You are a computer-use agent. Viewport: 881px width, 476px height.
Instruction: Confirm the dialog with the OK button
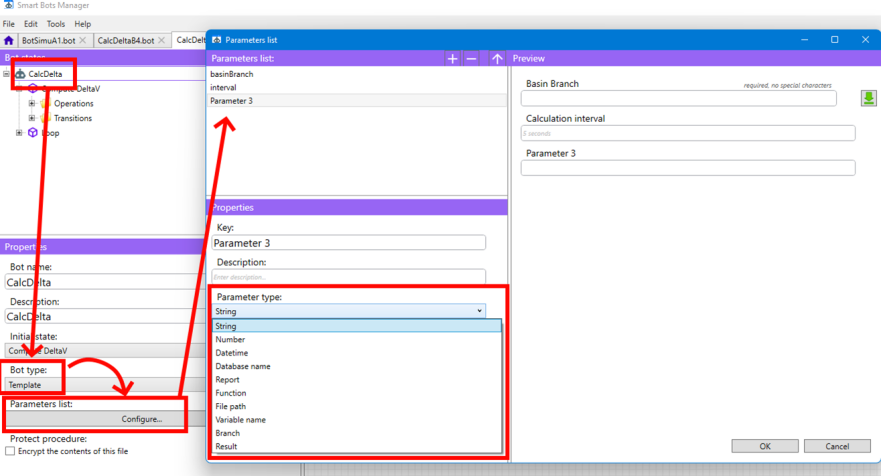coord(764,446)
